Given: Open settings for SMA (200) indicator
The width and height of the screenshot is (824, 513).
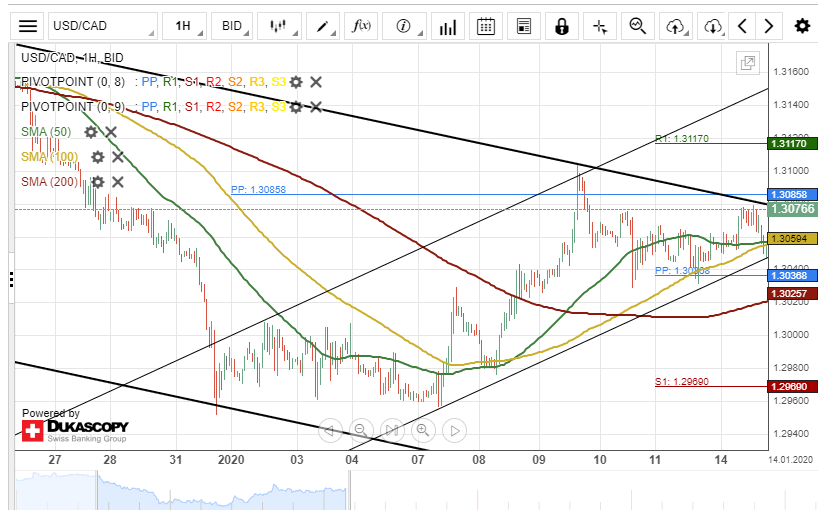Looking at the screenshot, I should coord(97,182).
